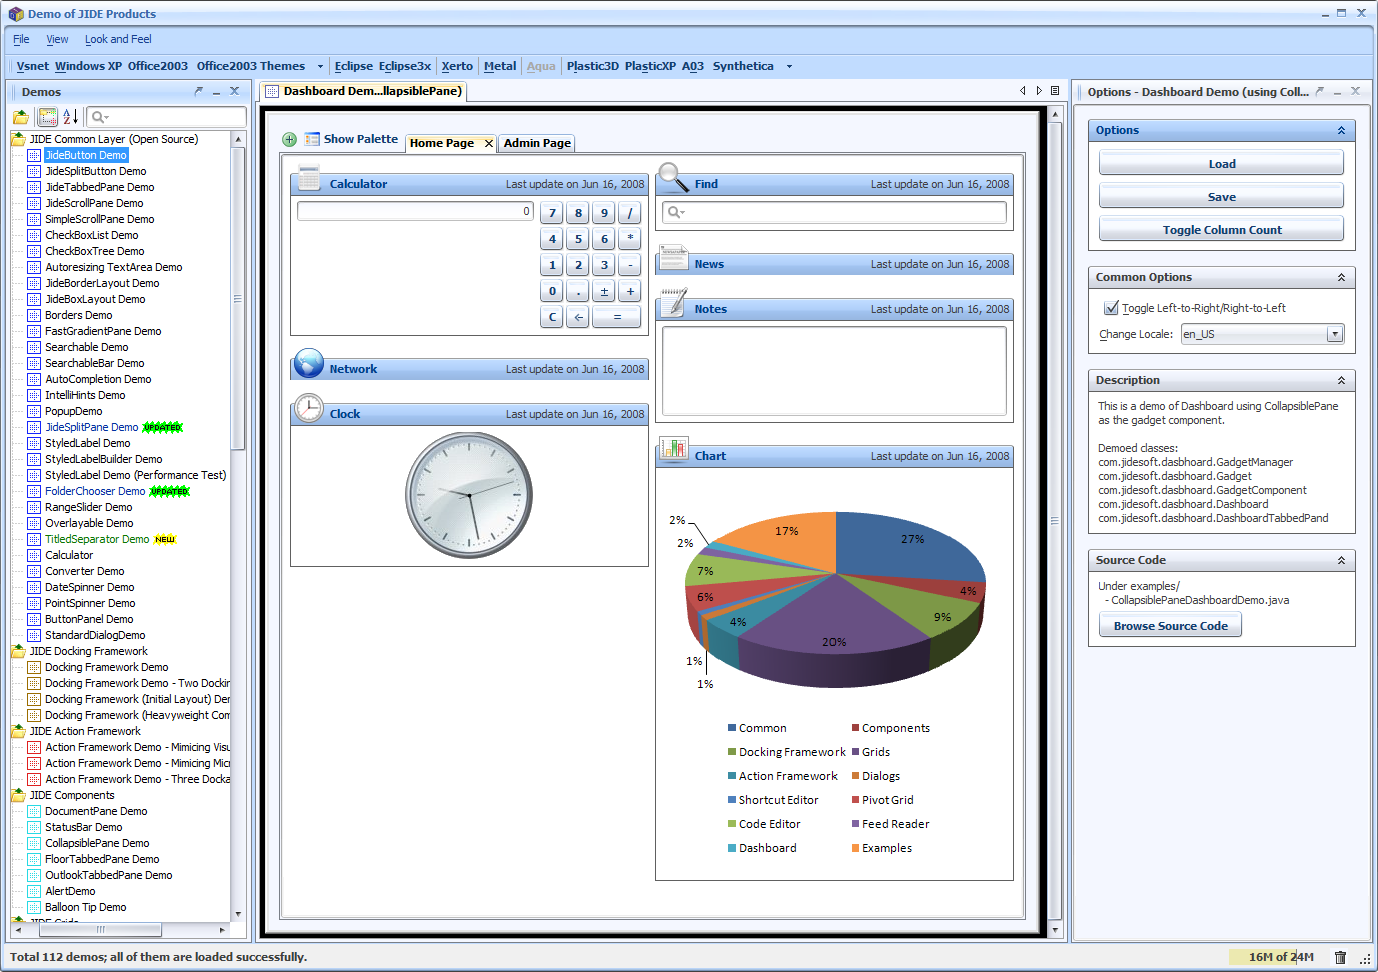Click the Save button
The image size is (1378, 972).
[1221, 197]
